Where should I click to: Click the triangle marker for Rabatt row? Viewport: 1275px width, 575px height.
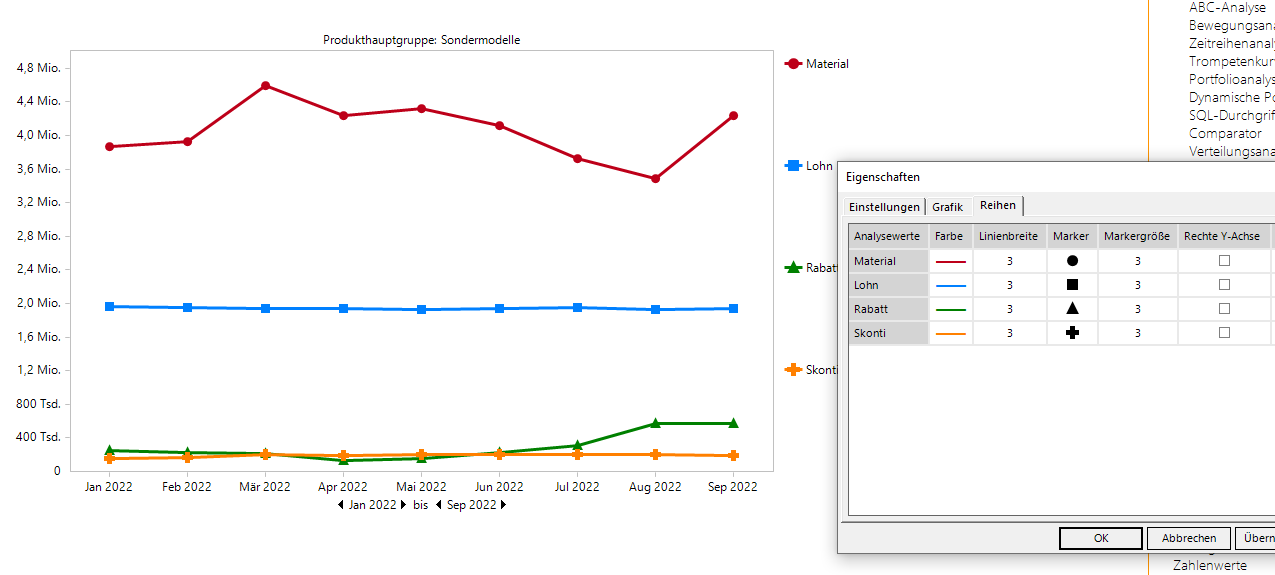tap(1072, 309)
